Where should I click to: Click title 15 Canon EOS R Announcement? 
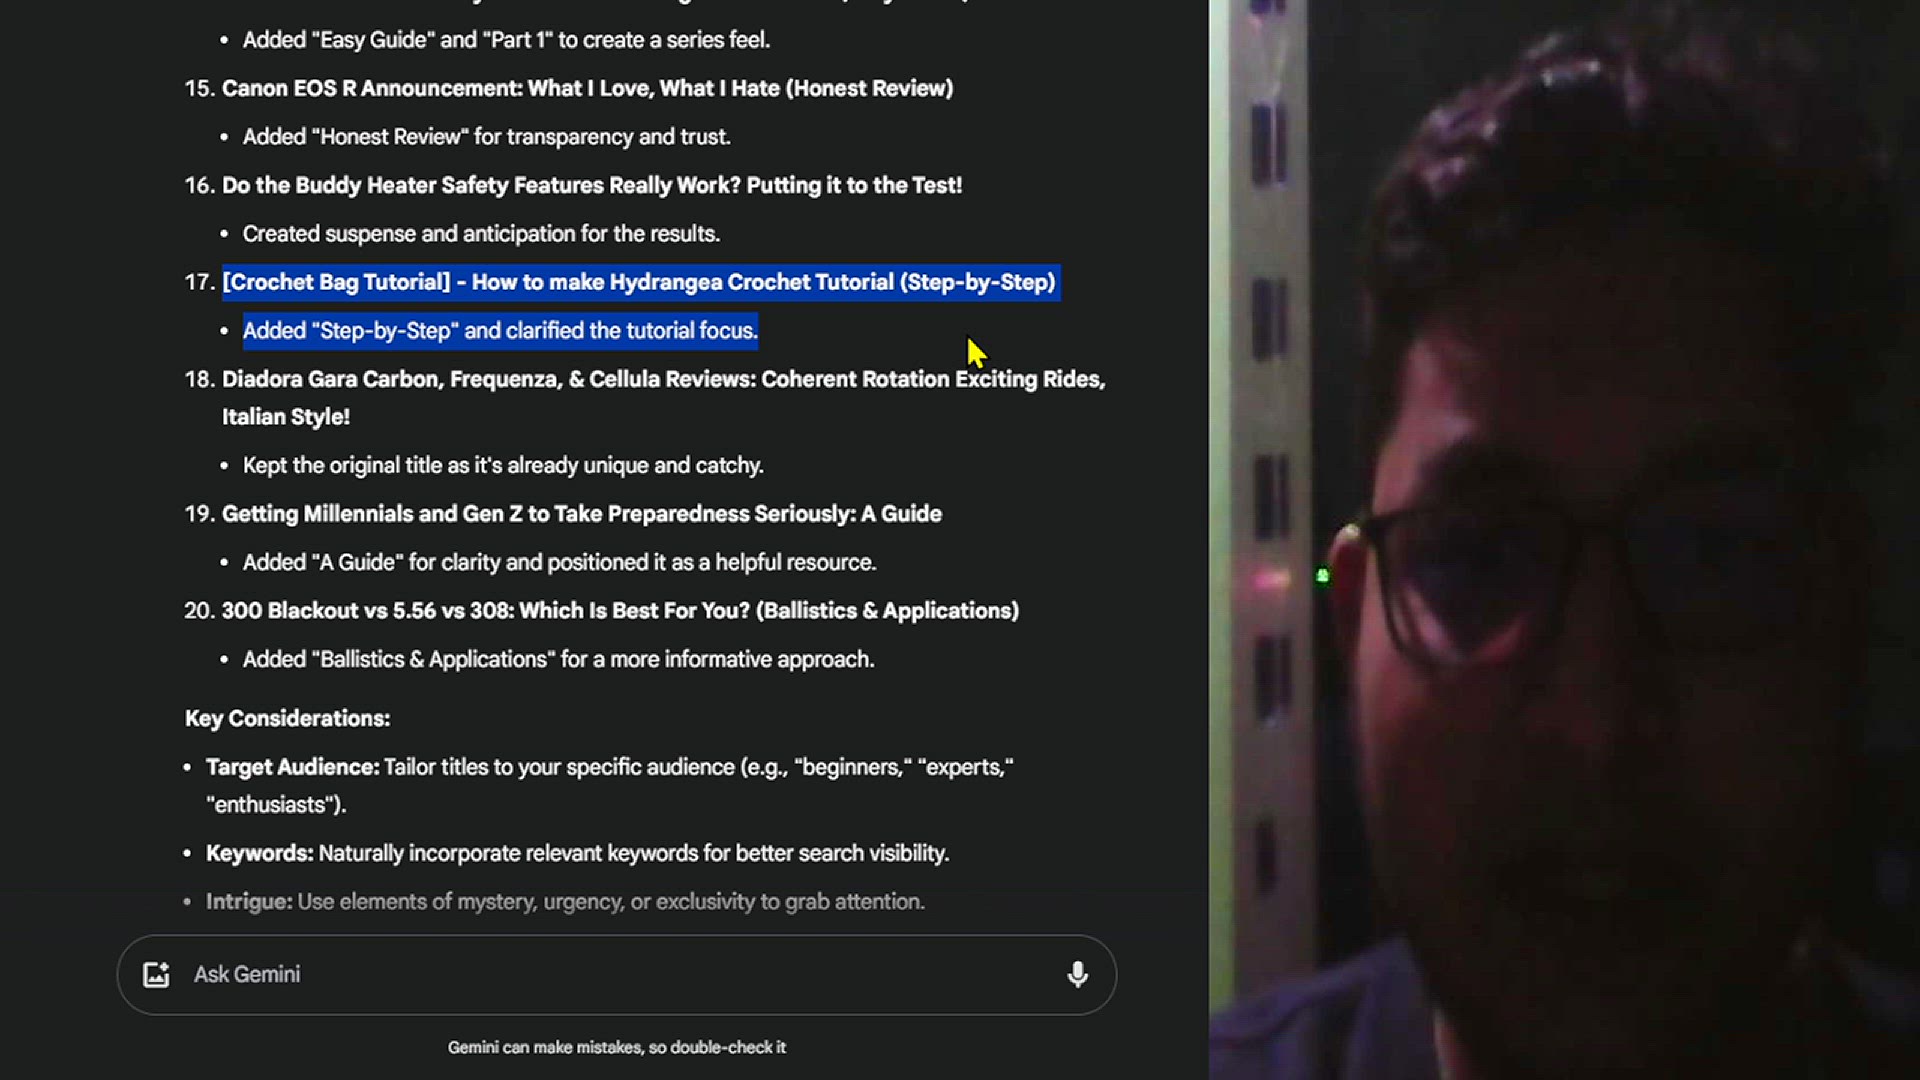pyautogui.click(x=587, y=88)
